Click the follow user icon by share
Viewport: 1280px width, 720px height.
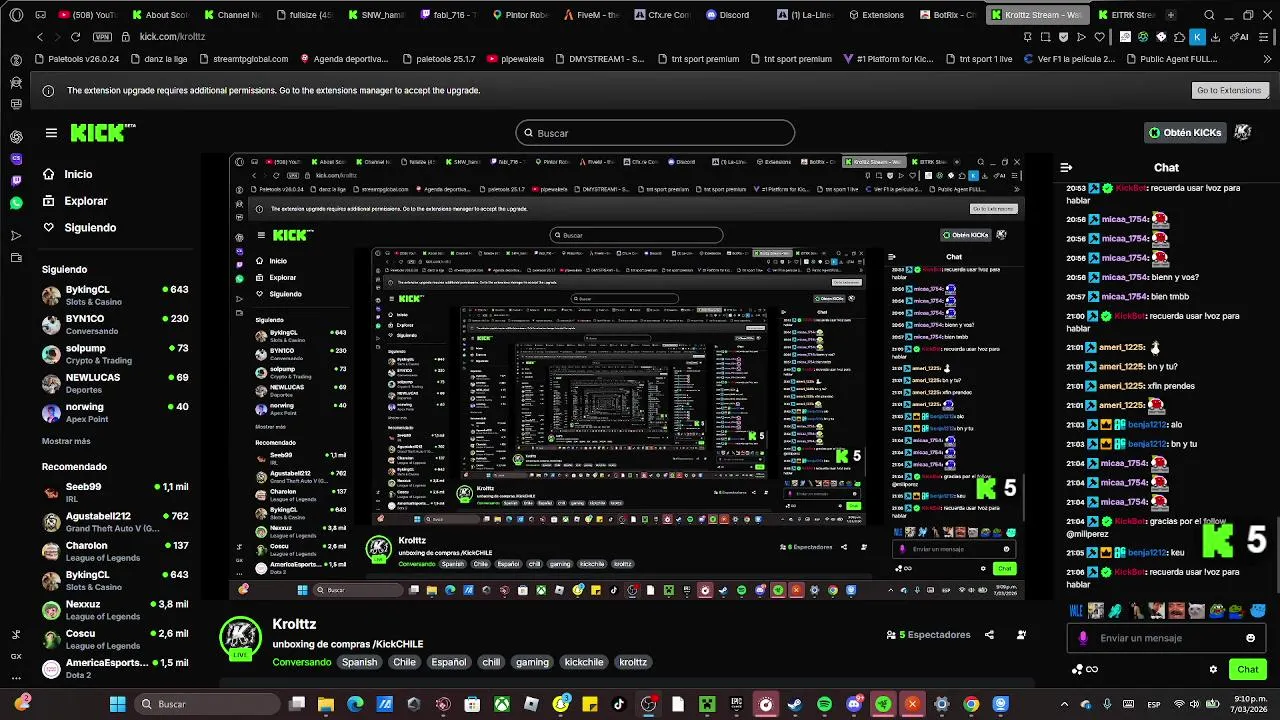pyautogui.click(x=1021, y=635)
